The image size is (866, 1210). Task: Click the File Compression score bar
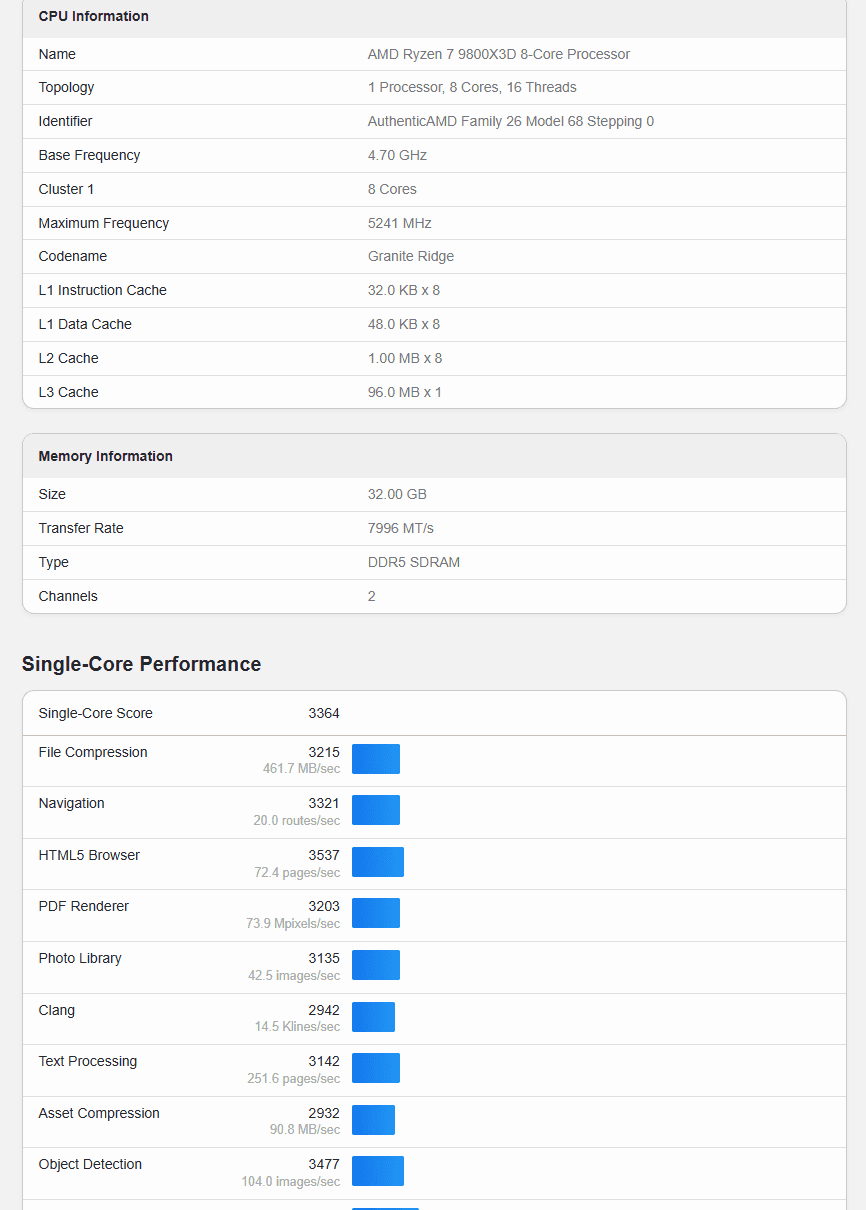click(376, 759)
